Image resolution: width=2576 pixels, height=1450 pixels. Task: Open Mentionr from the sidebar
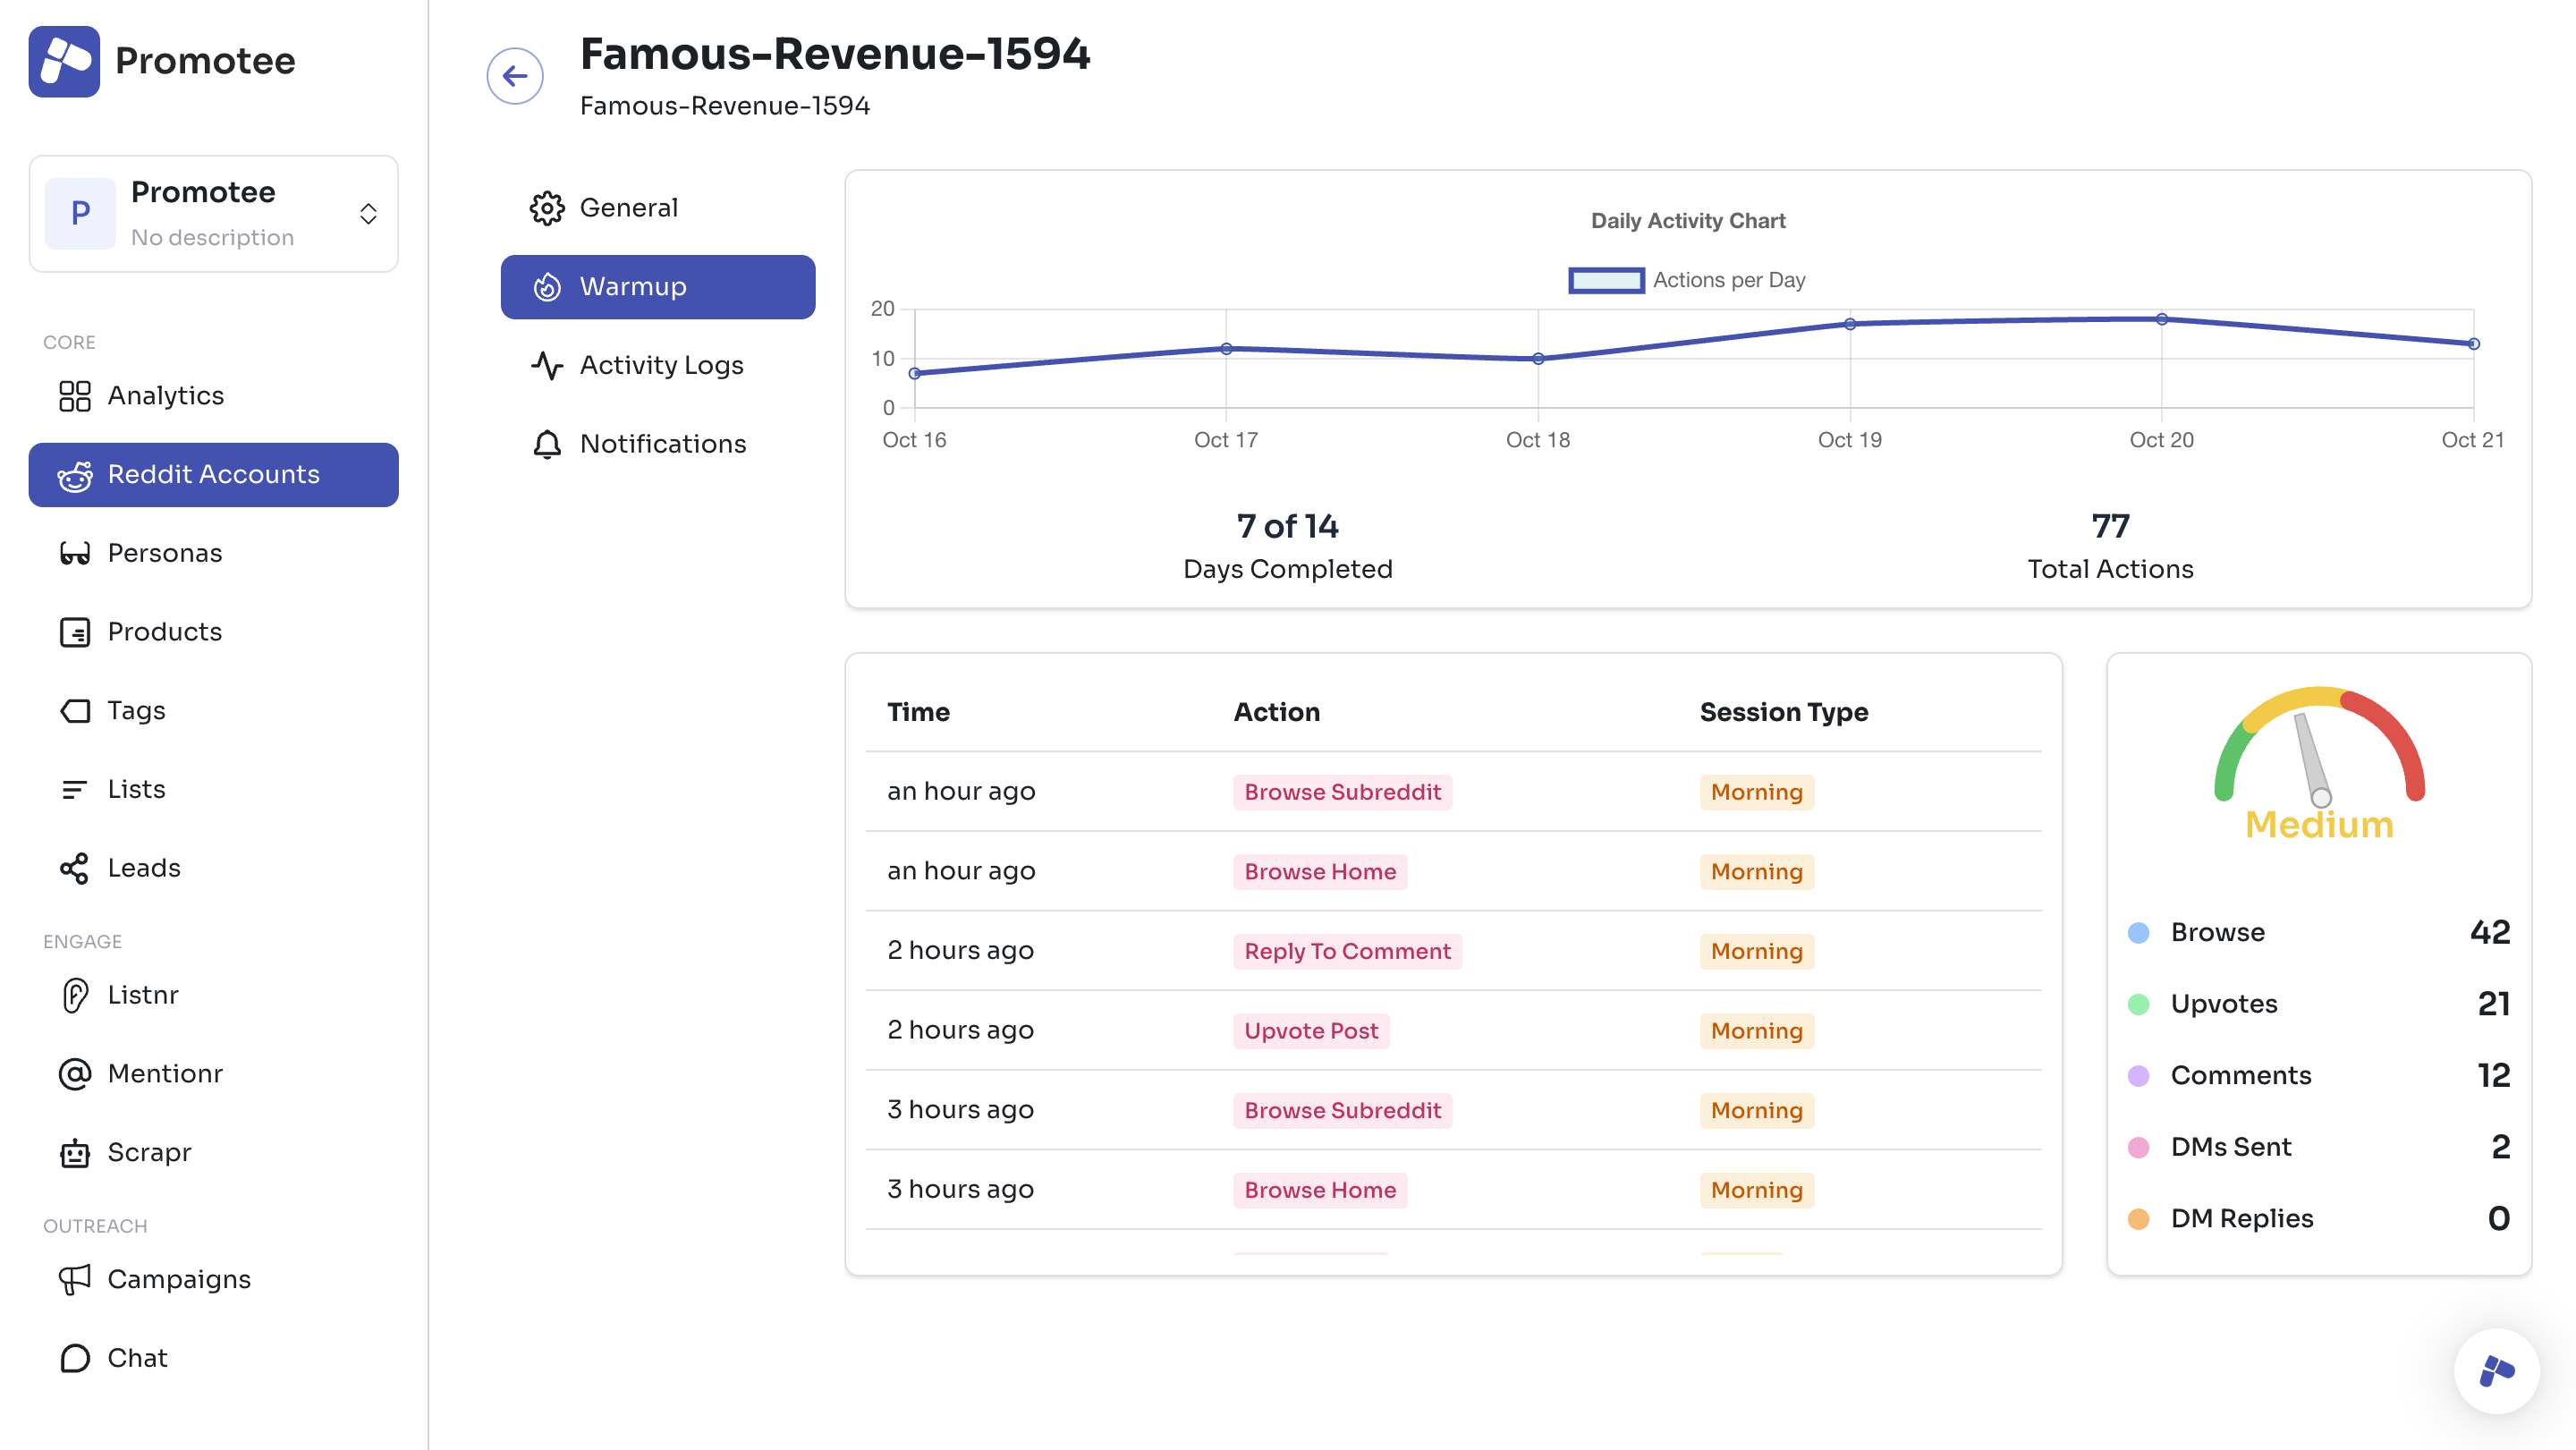click(164, 1074)
